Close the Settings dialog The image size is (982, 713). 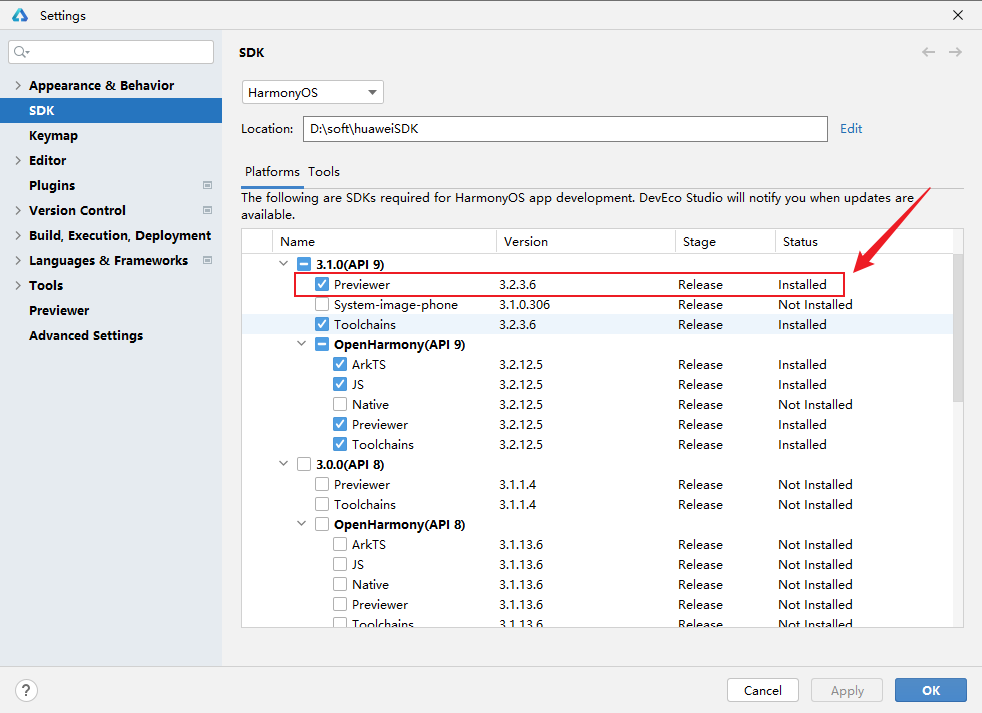958,15
